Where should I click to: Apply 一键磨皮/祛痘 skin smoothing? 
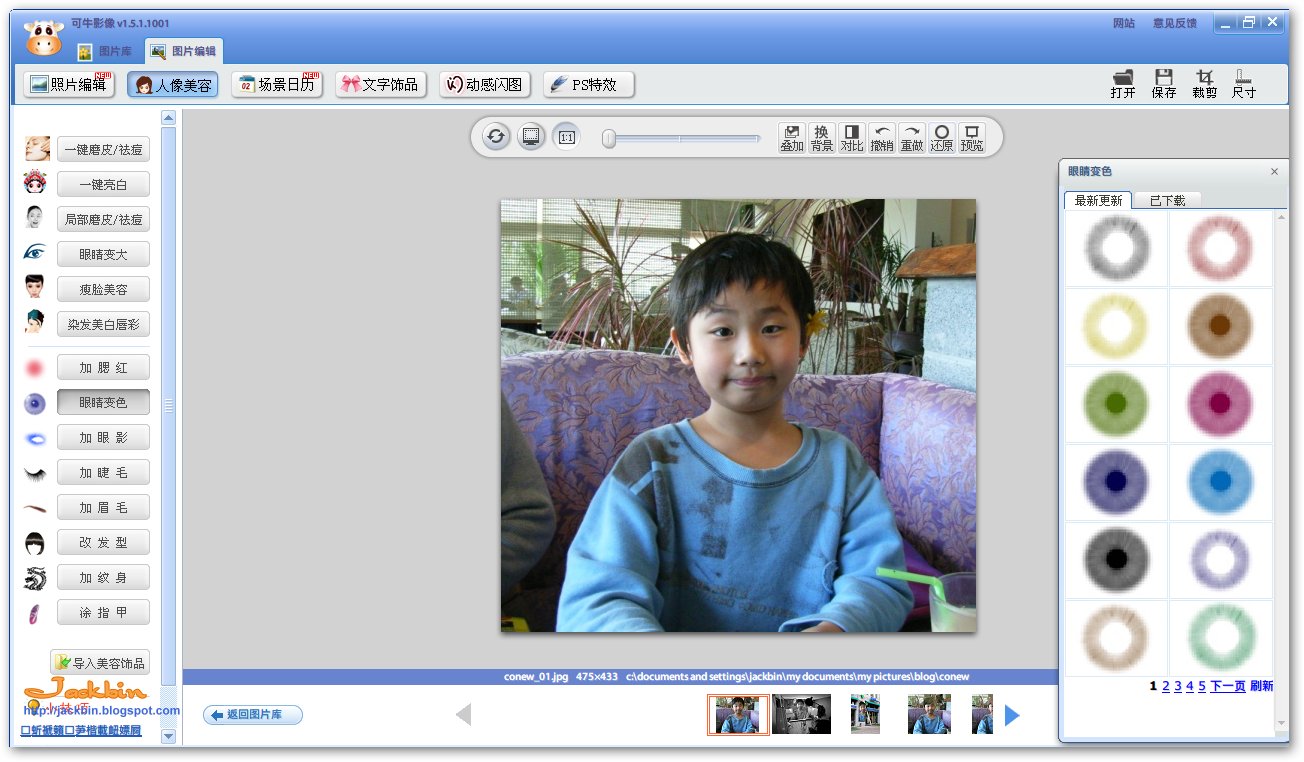(103, 149)
